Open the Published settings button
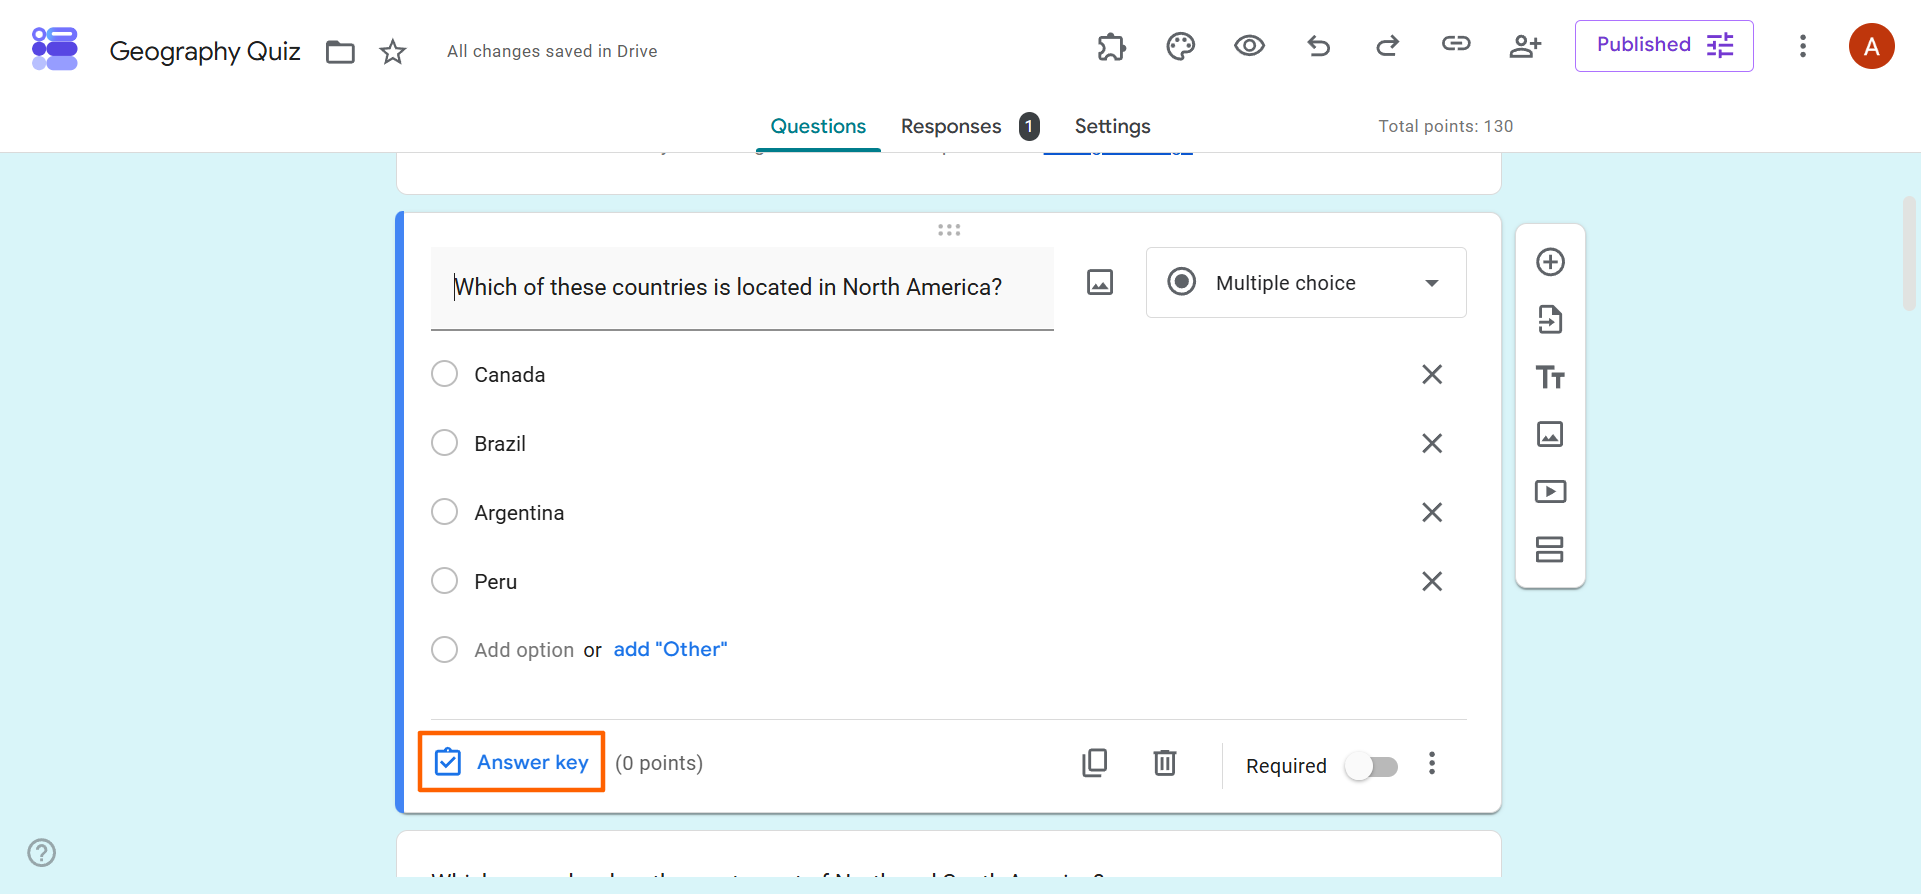 pos(1664,46)
